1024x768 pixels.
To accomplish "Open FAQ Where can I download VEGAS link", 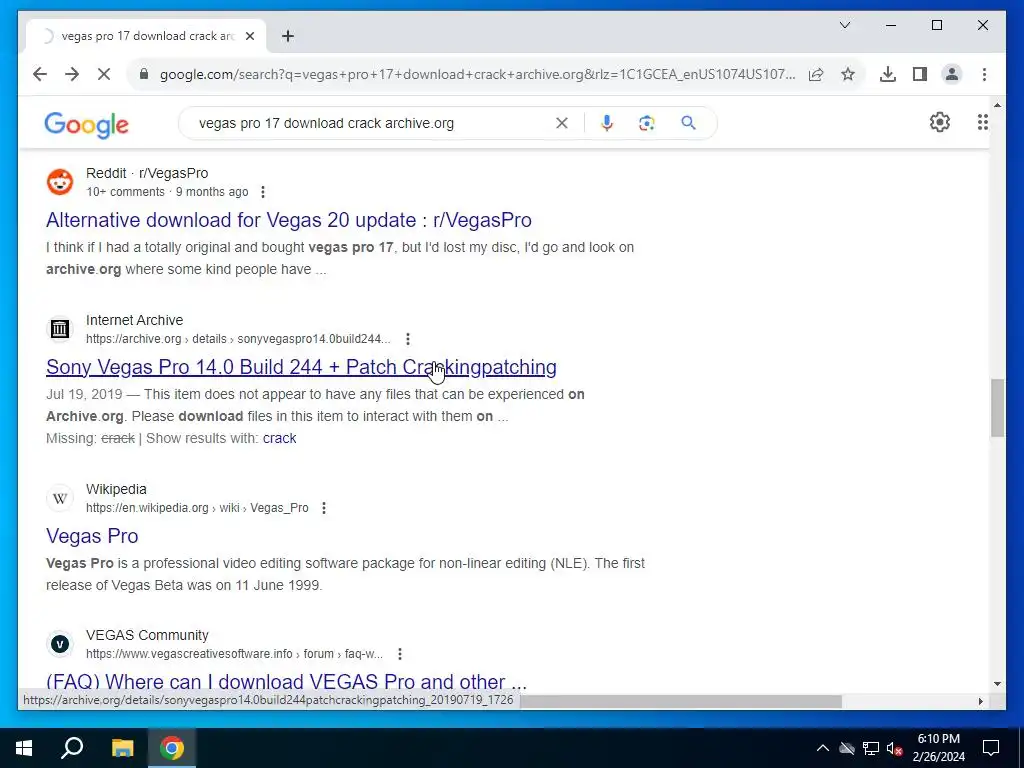I will [286, 681].
